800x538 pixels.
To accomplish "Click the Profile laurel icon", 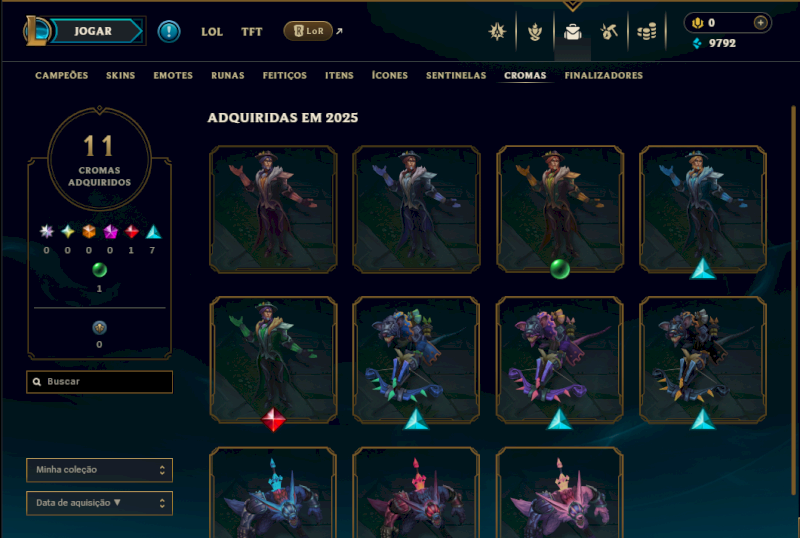I will [535, 32].
